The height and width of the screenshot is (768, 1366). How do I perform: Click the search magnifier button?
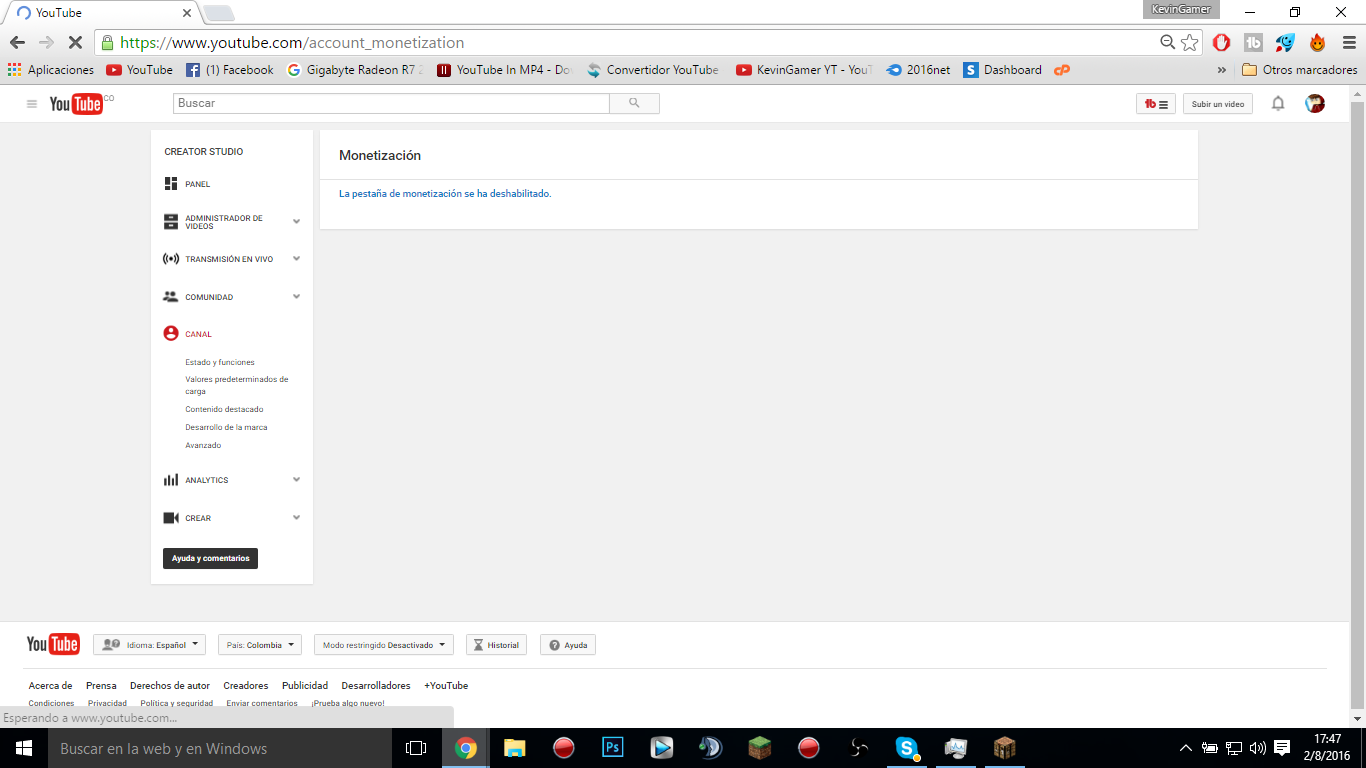(634, 103)
